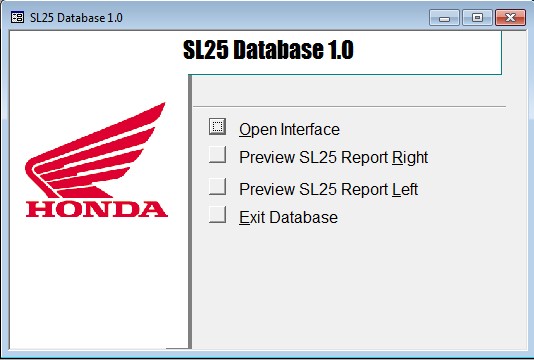Maximize the SL25 Database window

pos(477,17)
